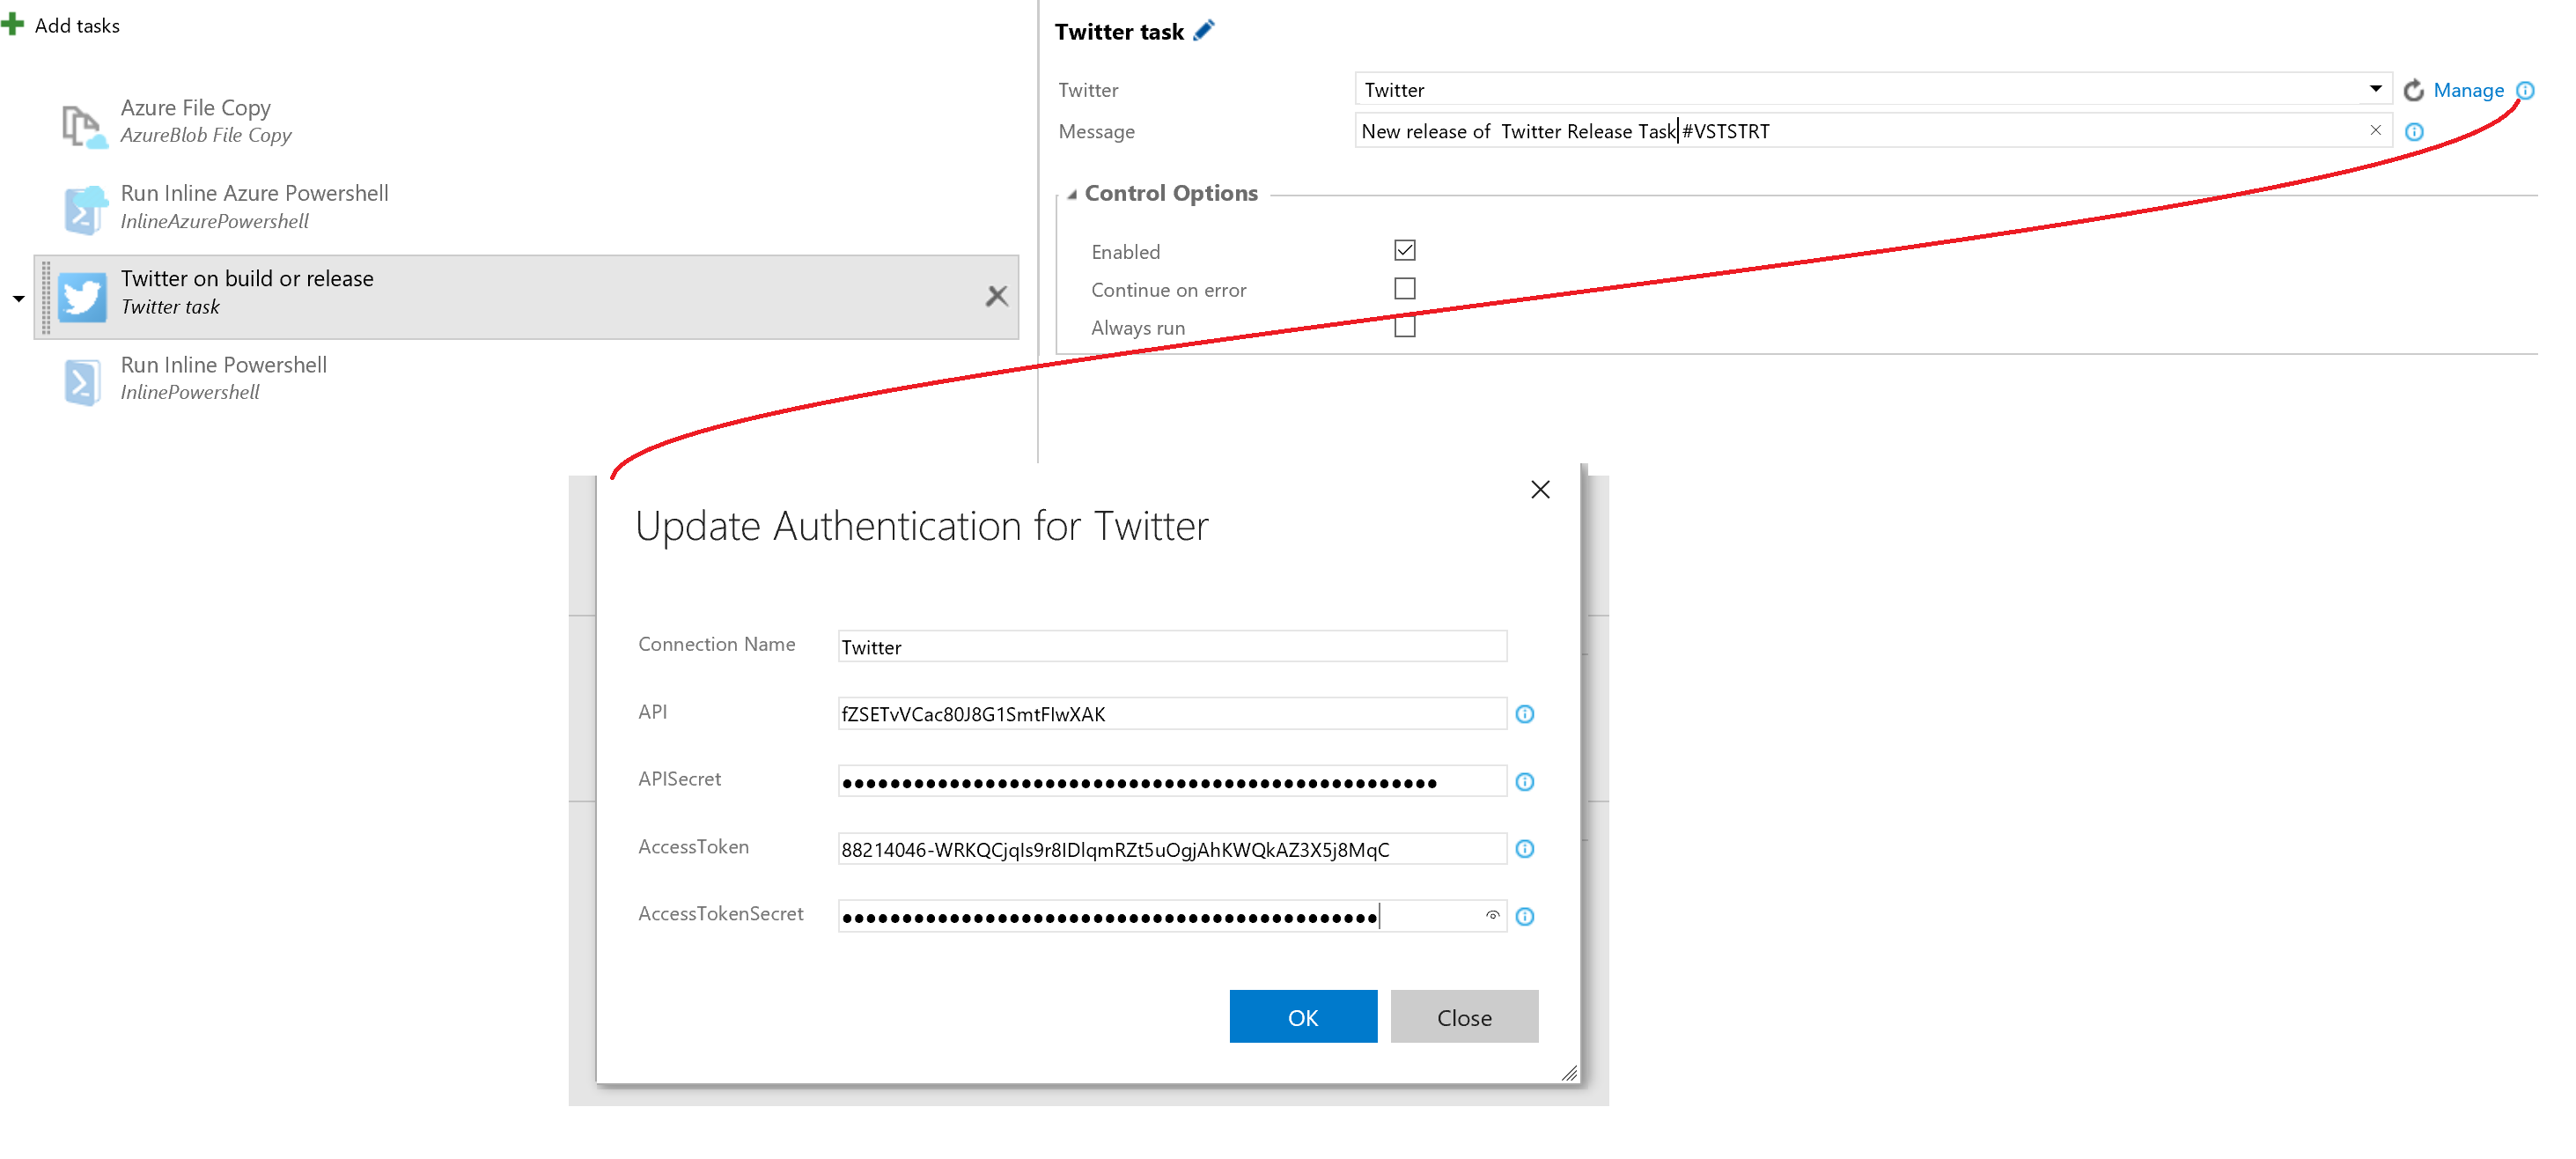Screen dimensions: 2576x1159
Task: Click the arrow left of the Twitter task
Action: coord(18,299)
